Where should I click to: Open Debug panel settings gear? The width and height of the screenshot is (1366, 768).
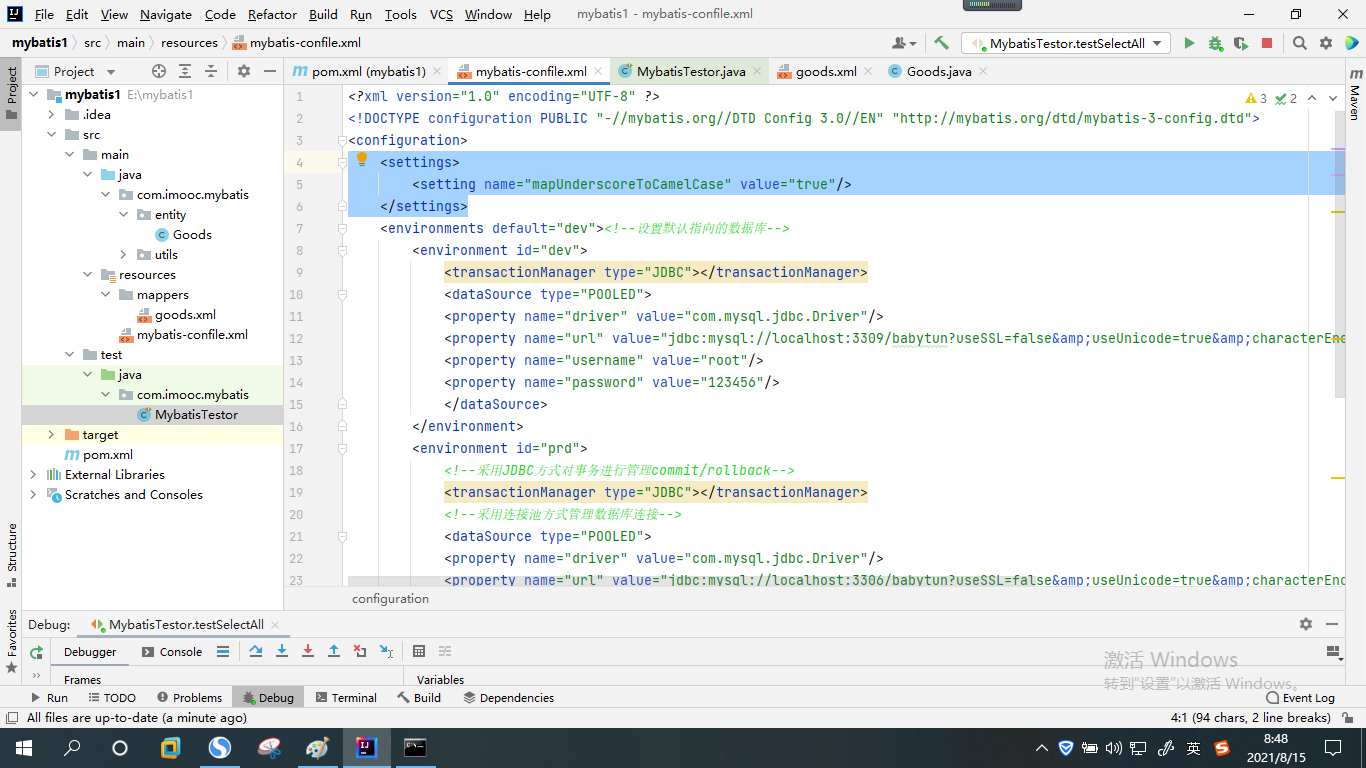tap(1305, 624)
